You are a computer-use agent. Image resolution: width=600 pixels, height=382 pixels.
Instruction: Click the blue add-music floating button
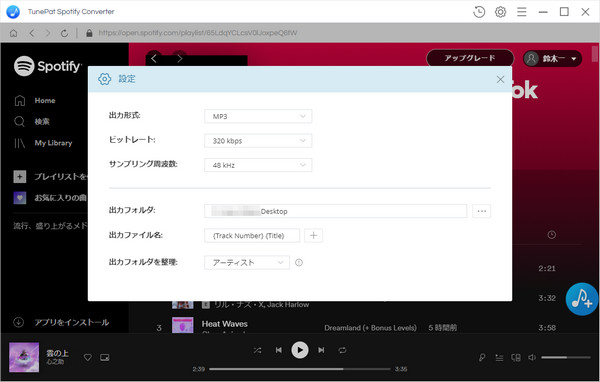click(582, 299)
